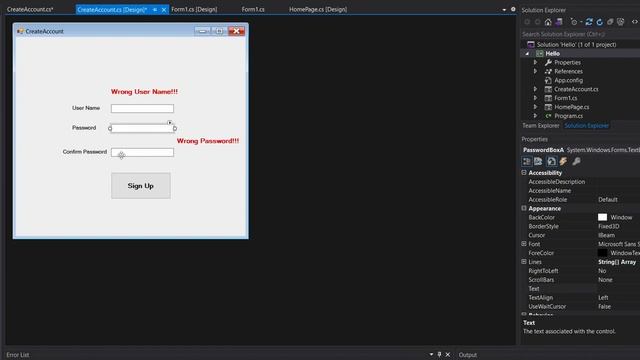Switch Properties to Categorized view
Viewport: 640px width, 360px height.
click(527, 162)
